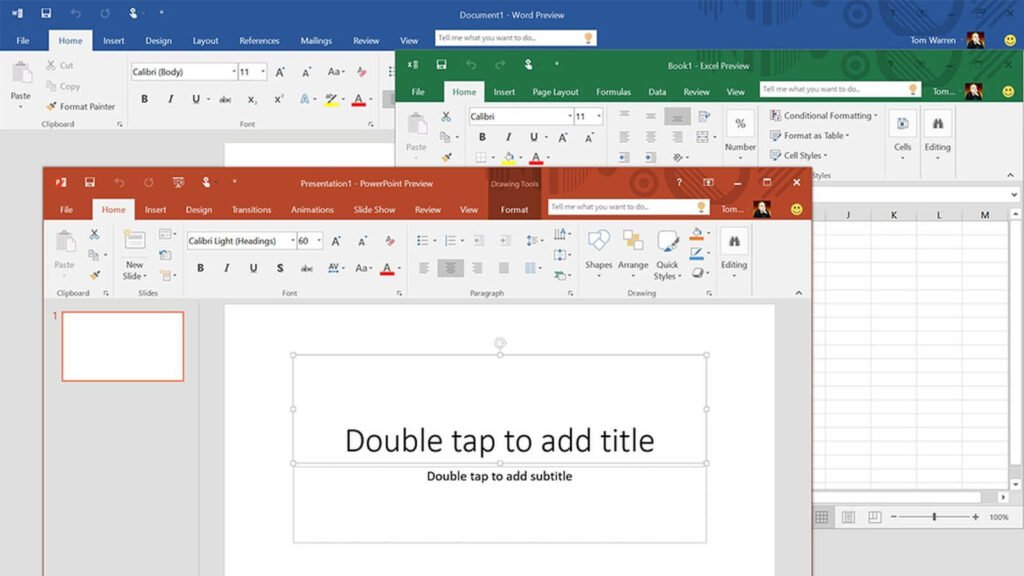
Task: Click Paste in the Word ribbon
Action: [21, 84]
